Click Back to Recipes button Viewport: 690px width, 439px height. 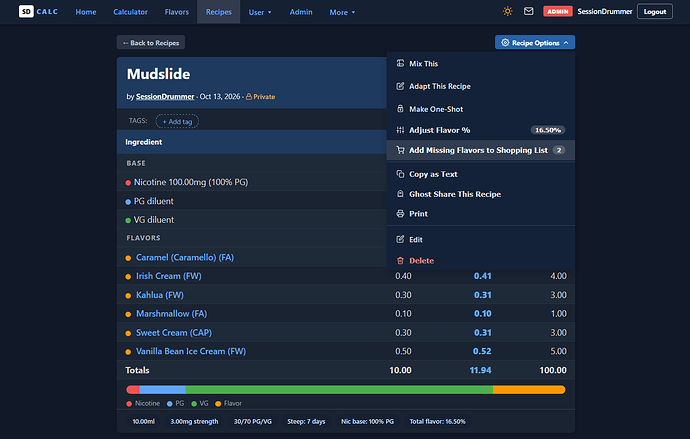(x=151, y=43)
